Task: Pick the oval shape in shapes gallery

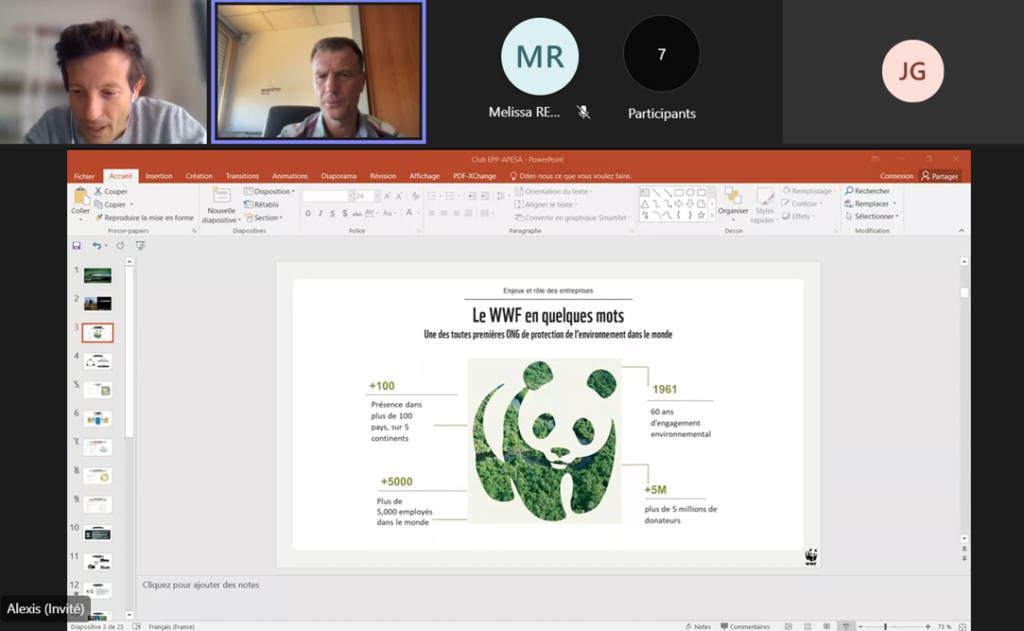Action: tap(690, 193)
